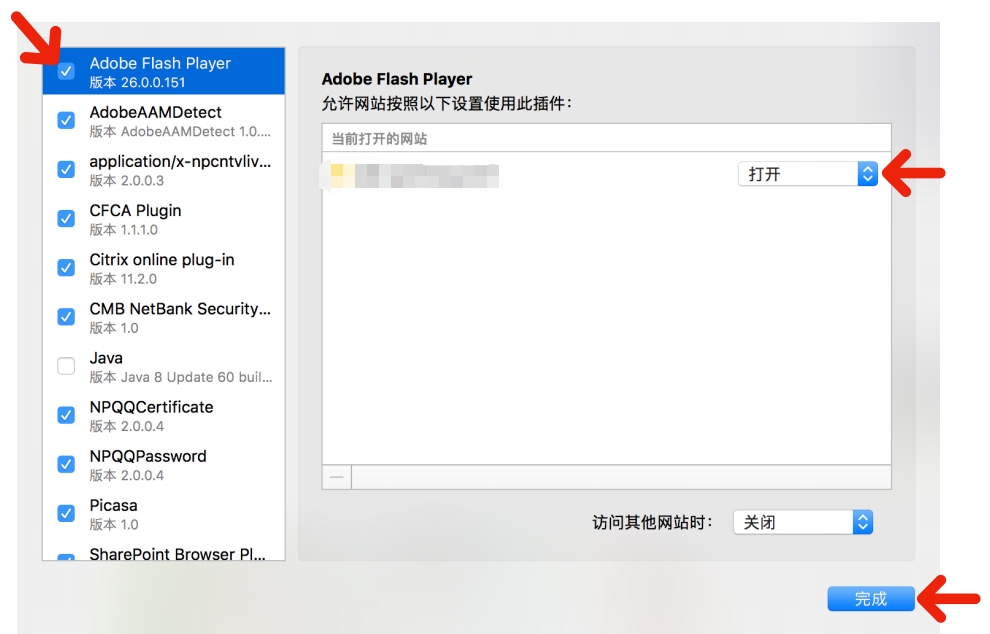Image resolution: width=990 pixels, height=634 pixels.
Task: Enable the Java plug-in
Action: pos(66,366)
